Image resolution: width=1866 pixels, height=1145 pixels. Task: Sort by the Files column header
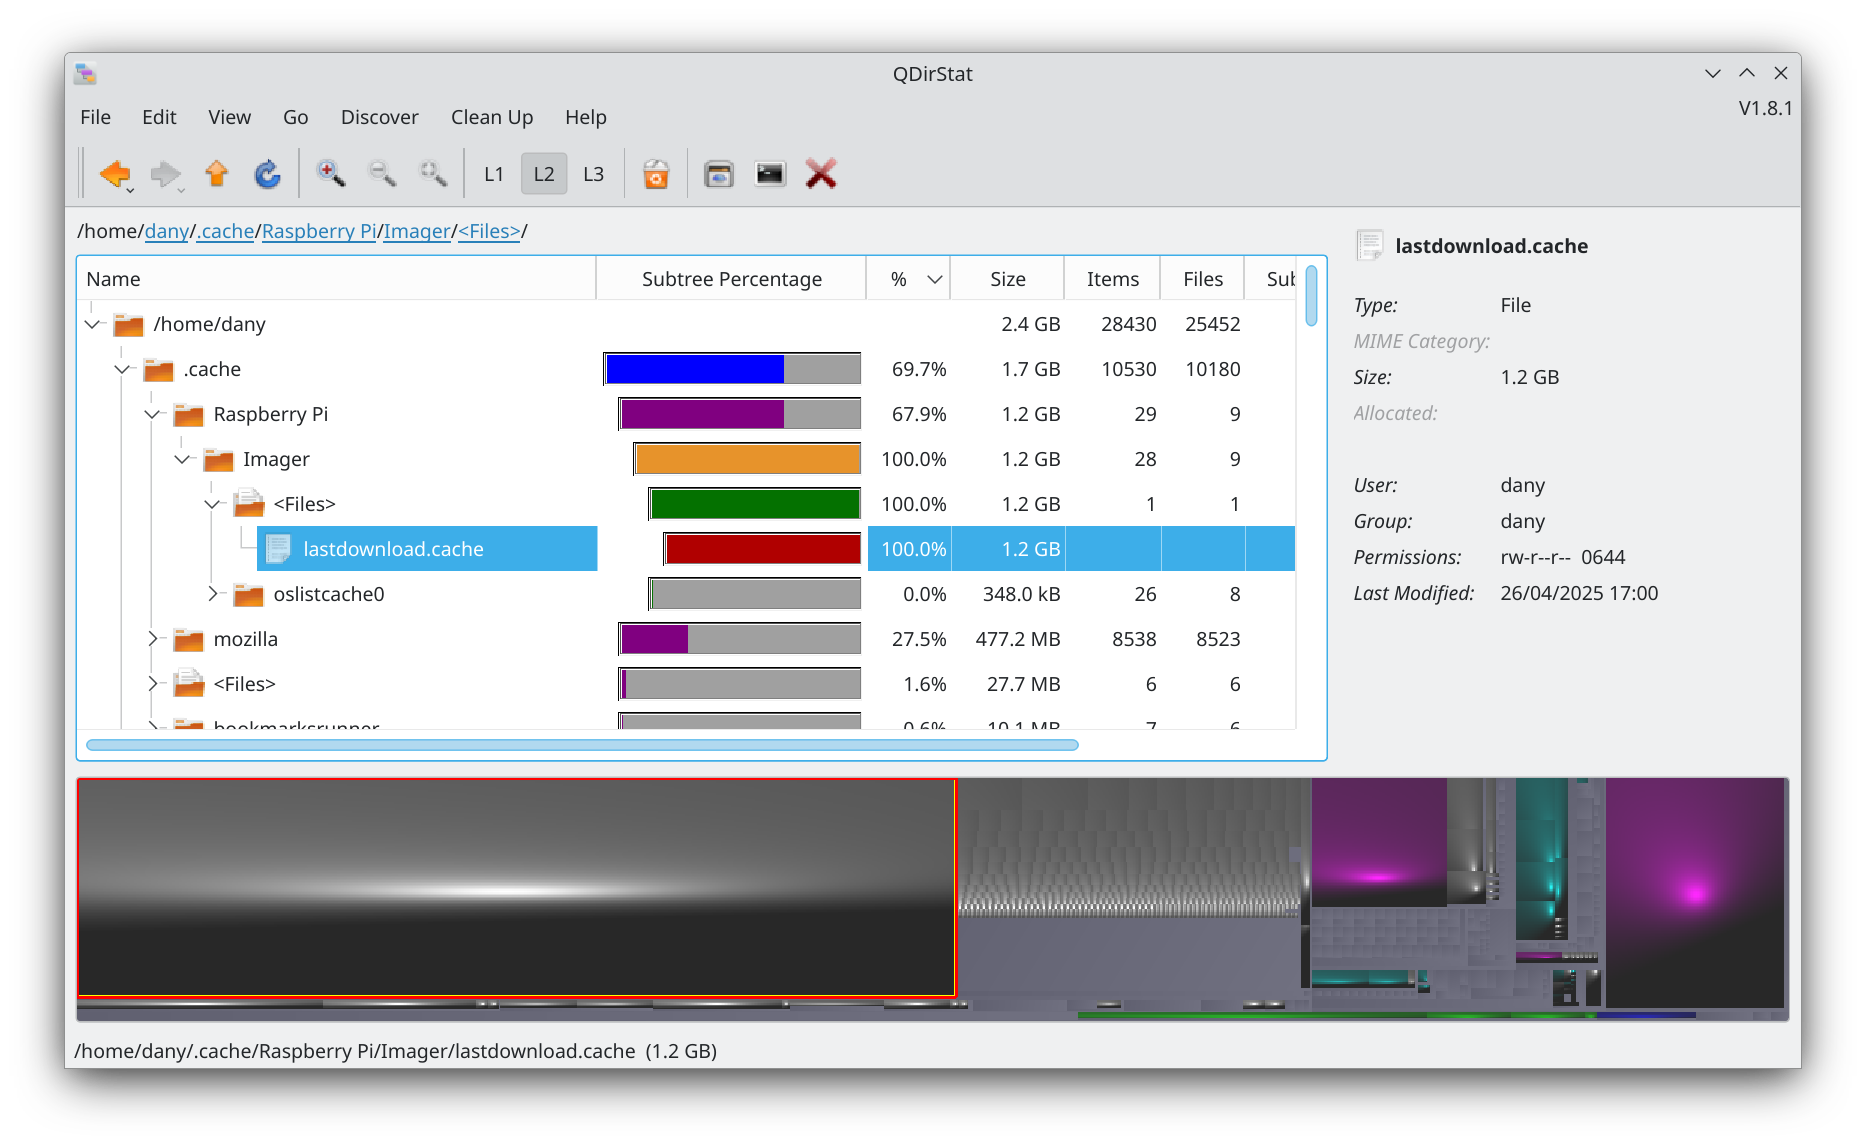coord(1202,279)
